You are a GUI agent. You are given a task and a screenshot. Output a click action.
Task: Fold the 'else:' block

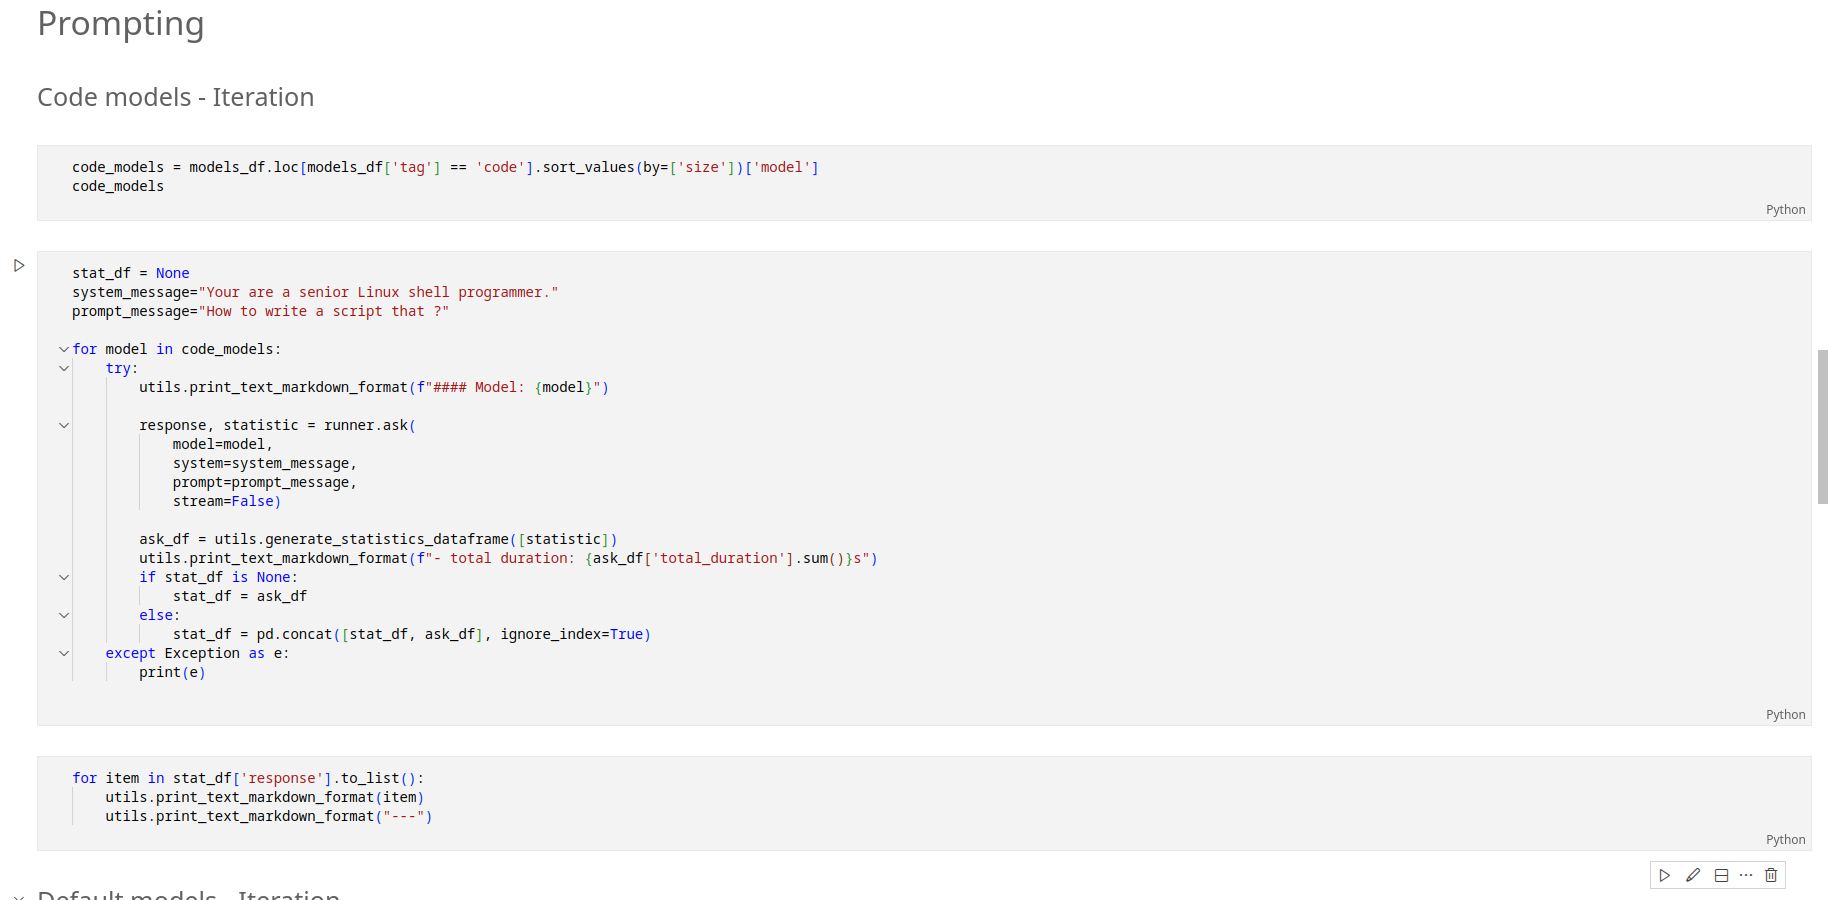click(x=64, y=615)
